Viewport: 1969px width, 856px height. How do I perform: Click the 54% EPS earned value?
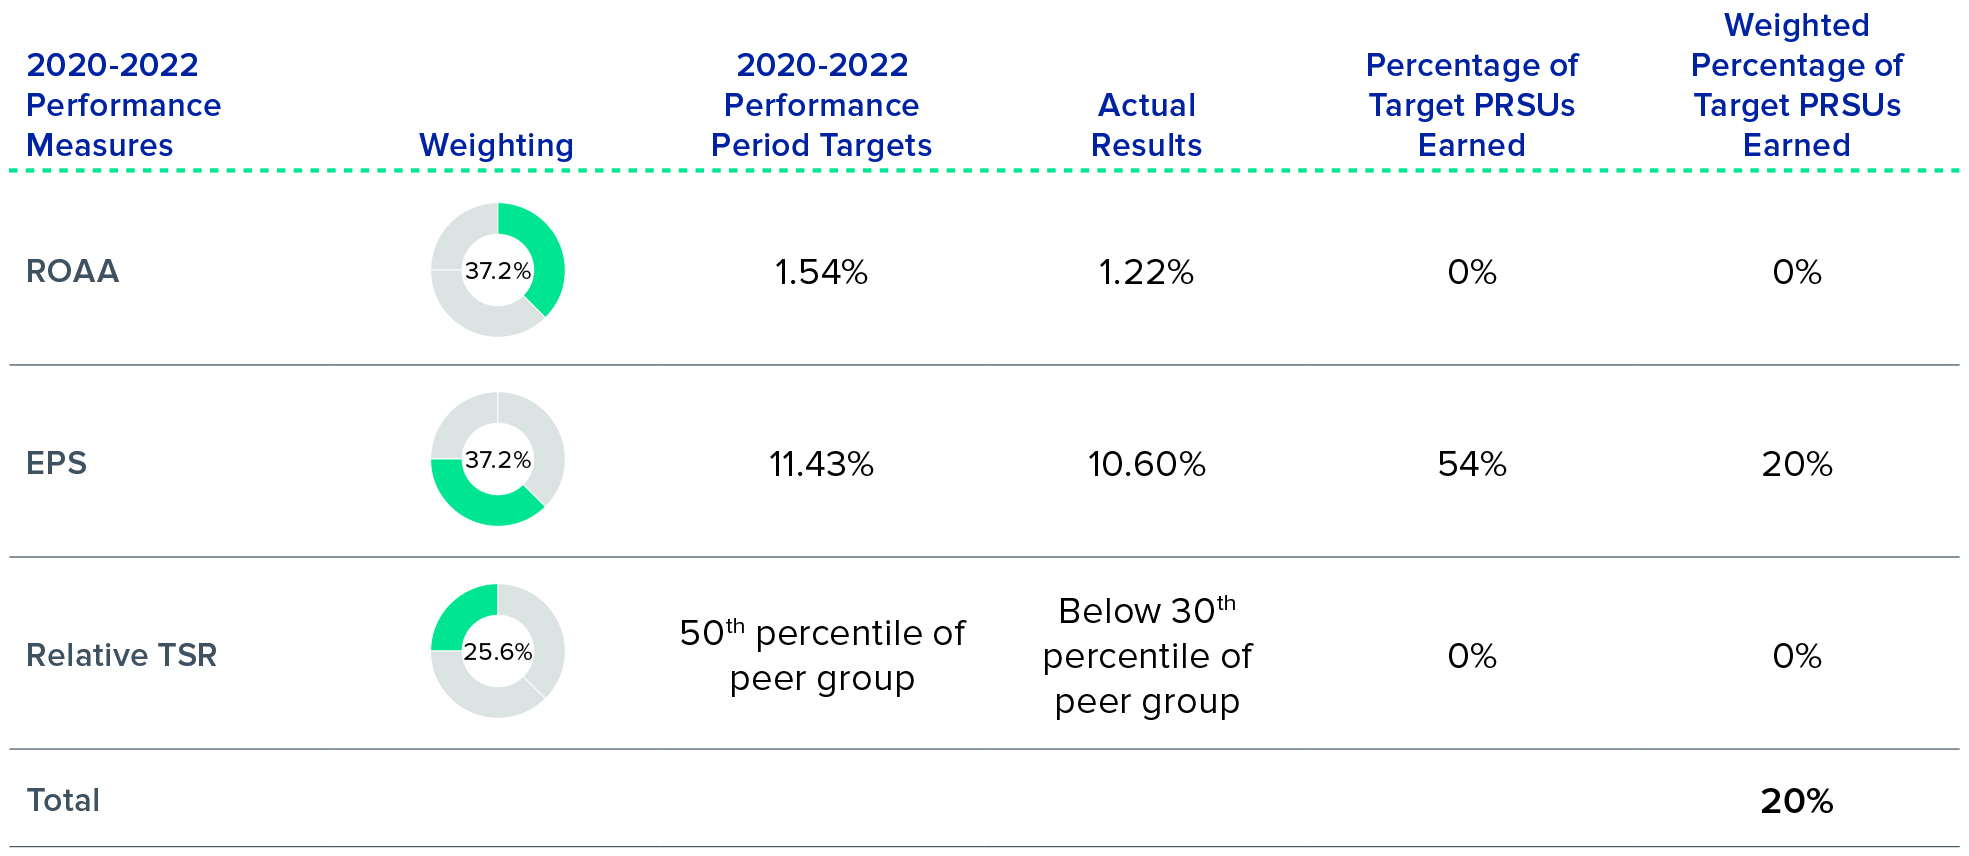(x=1472, y=464)
